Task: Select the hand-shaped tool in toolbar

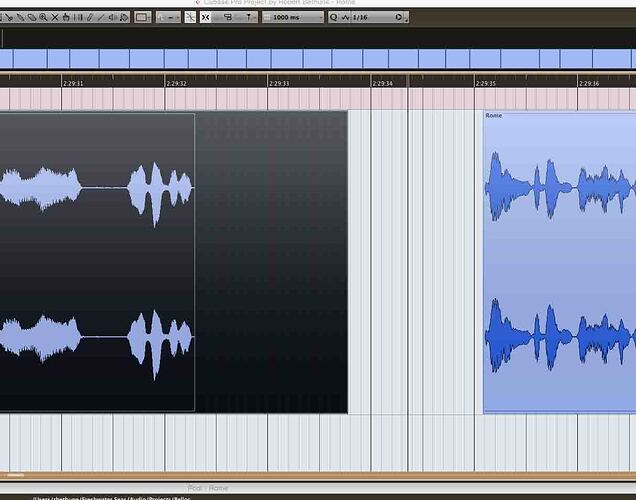Action: [66, 17]
